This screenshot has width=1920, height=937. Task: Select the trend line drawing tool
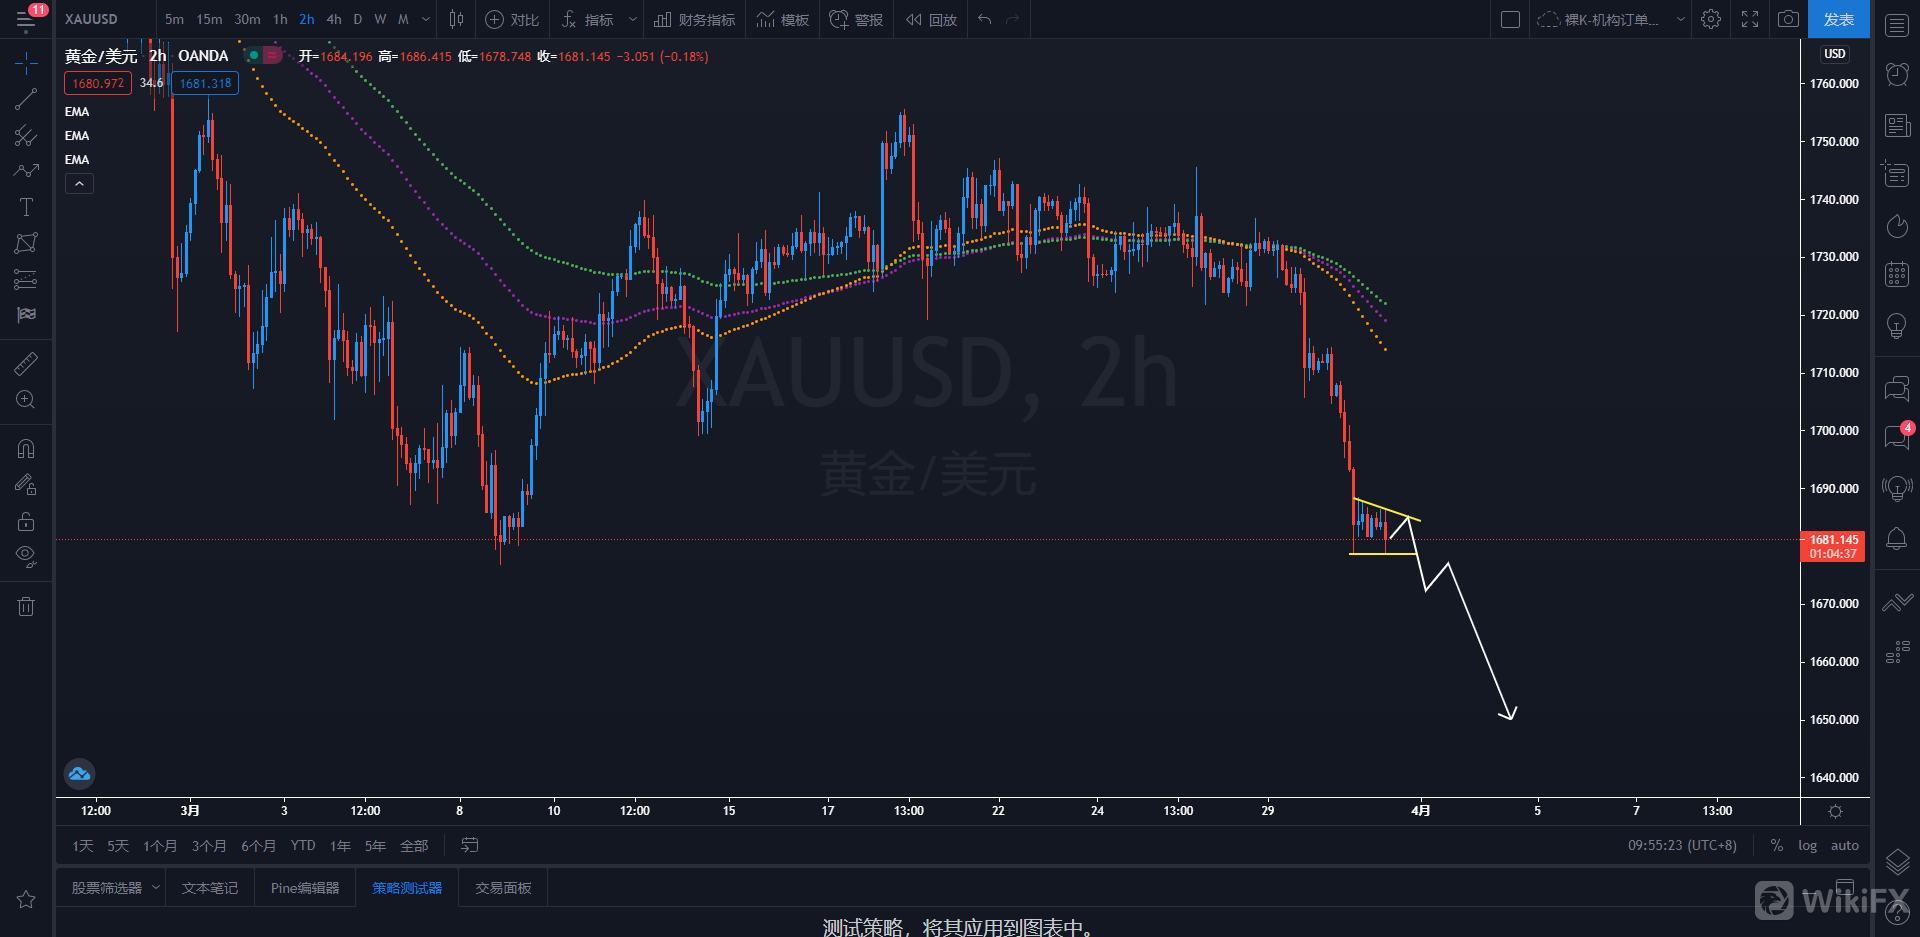(26, 99)
